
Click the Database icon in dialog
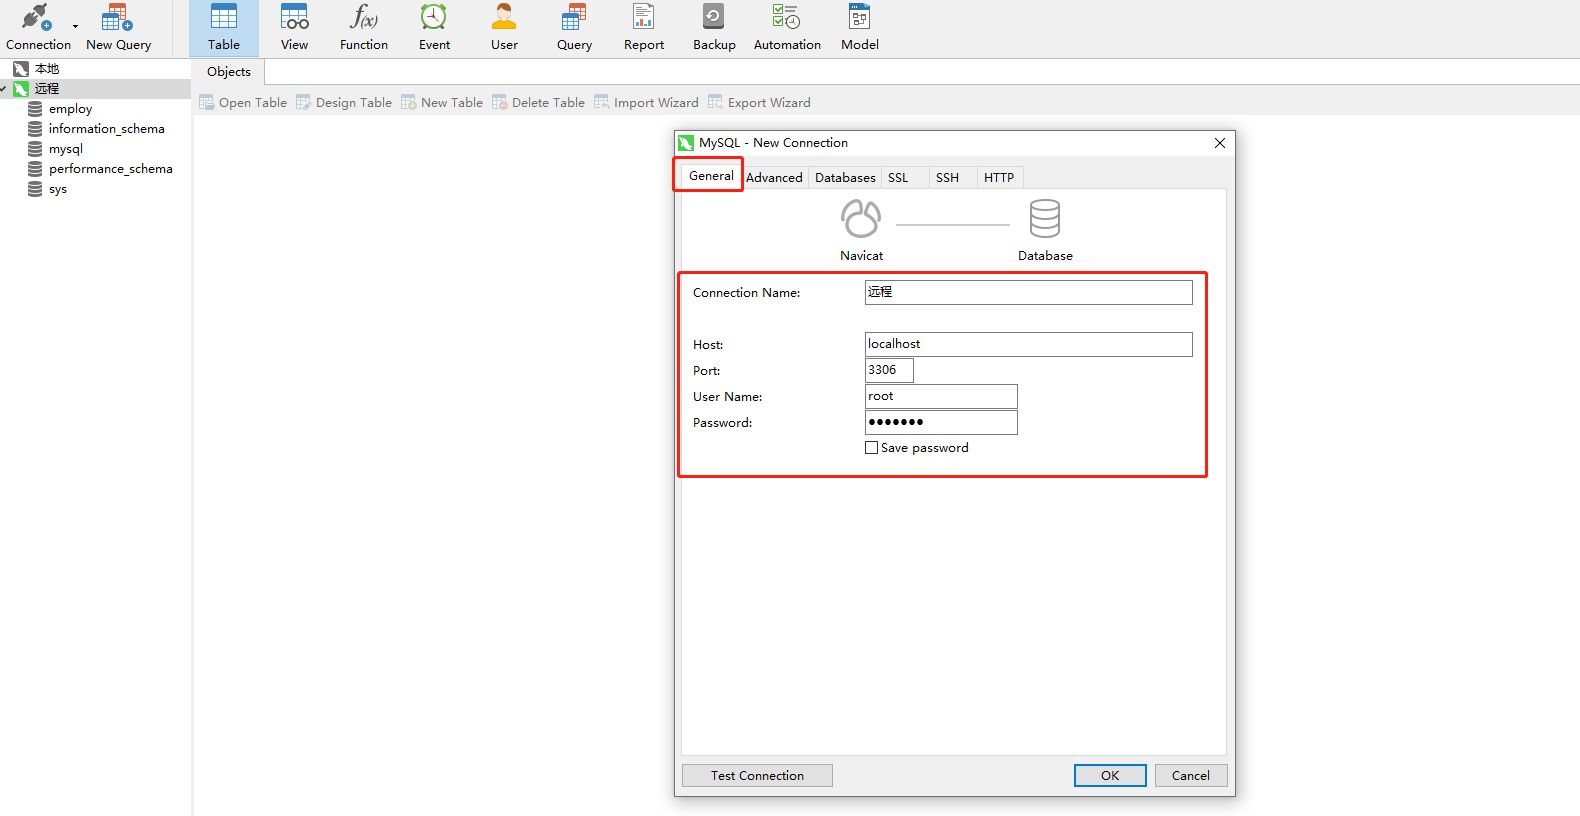pyautogui.click(x=1045, y=218)
